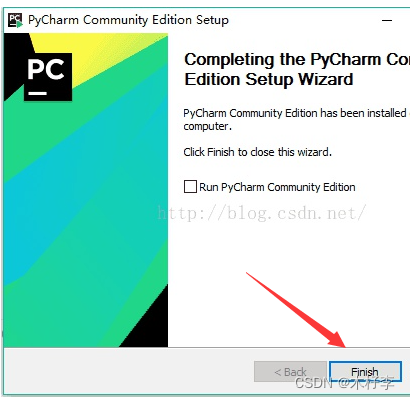Viewport: 410px width, 400px height.
Task: Click the disabled '< Back' button
Action: (290, 371)
